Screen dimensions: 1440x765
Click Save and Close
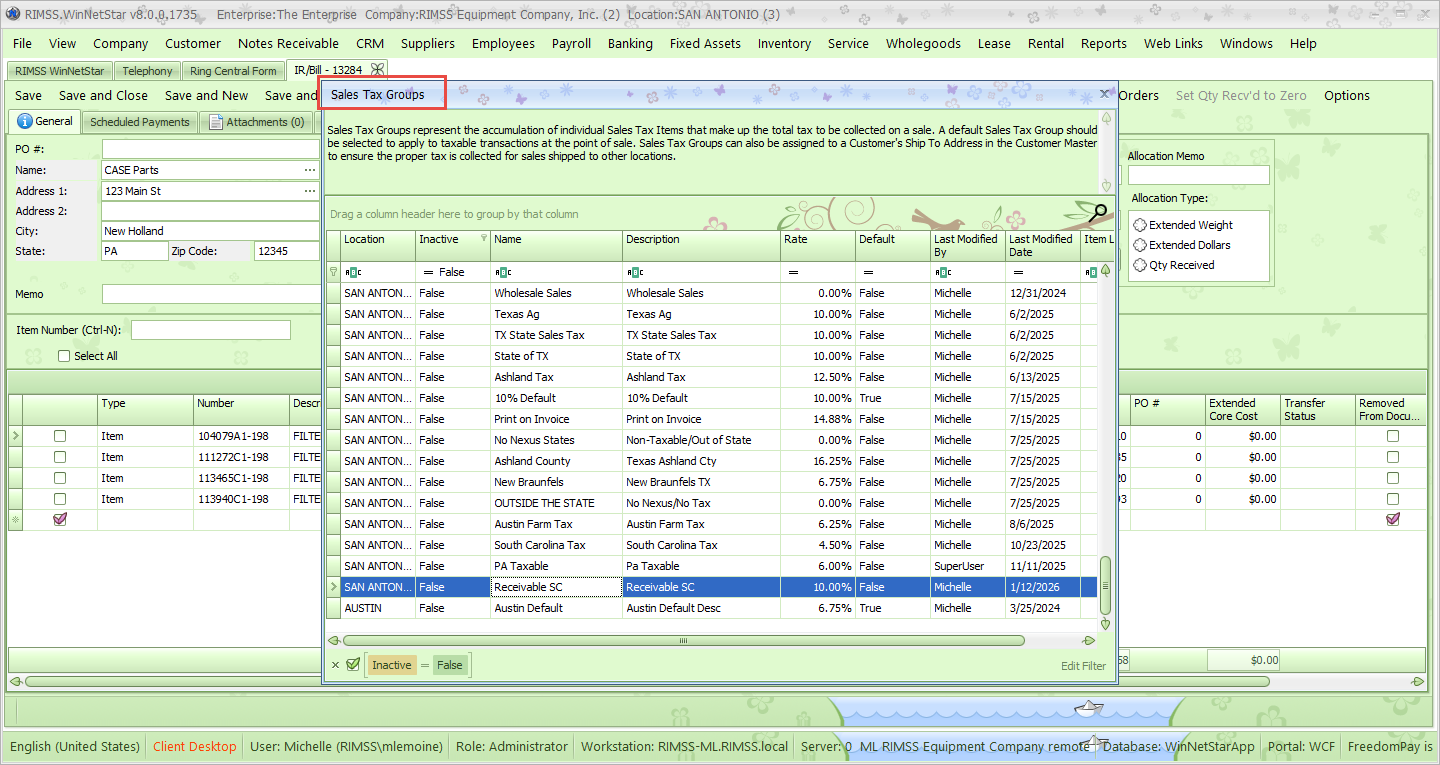(103, 95)
